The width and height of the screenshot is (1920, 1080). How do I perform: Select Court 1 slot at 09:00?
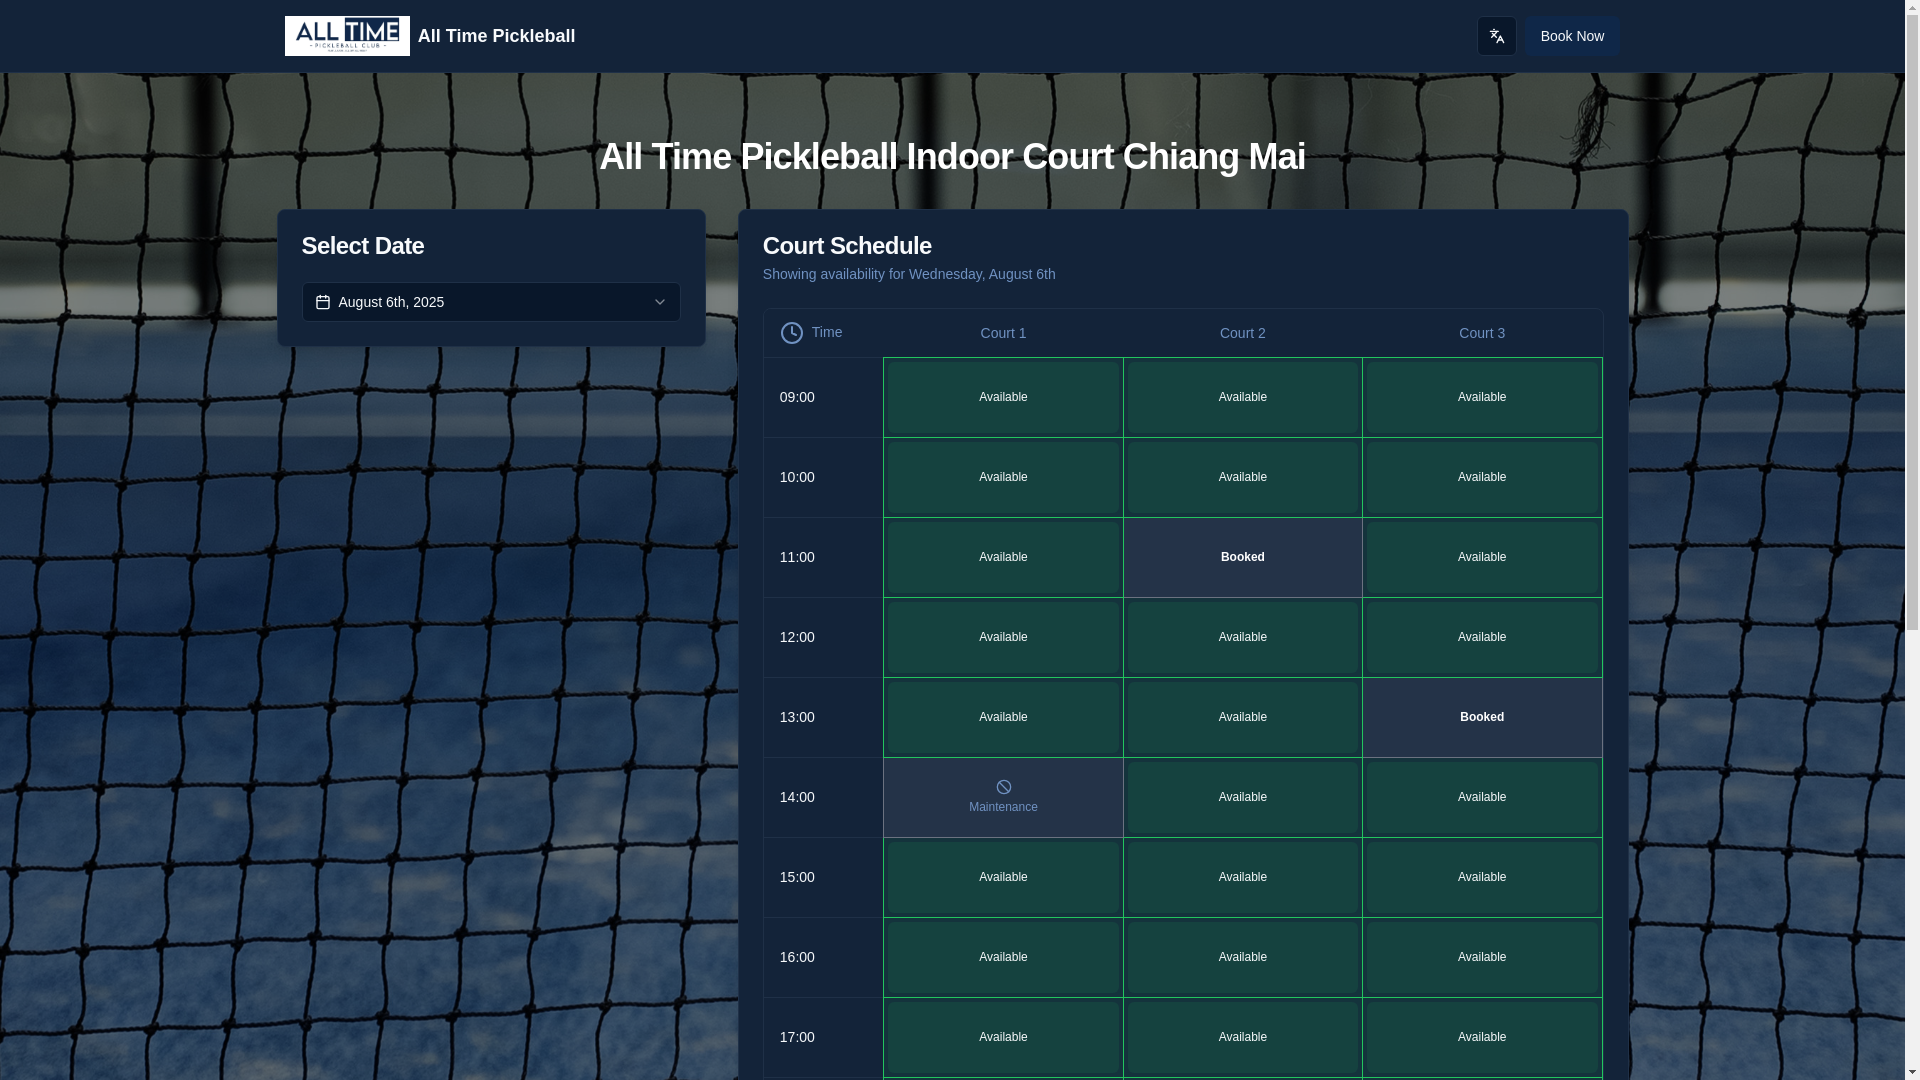point(1003,397)
